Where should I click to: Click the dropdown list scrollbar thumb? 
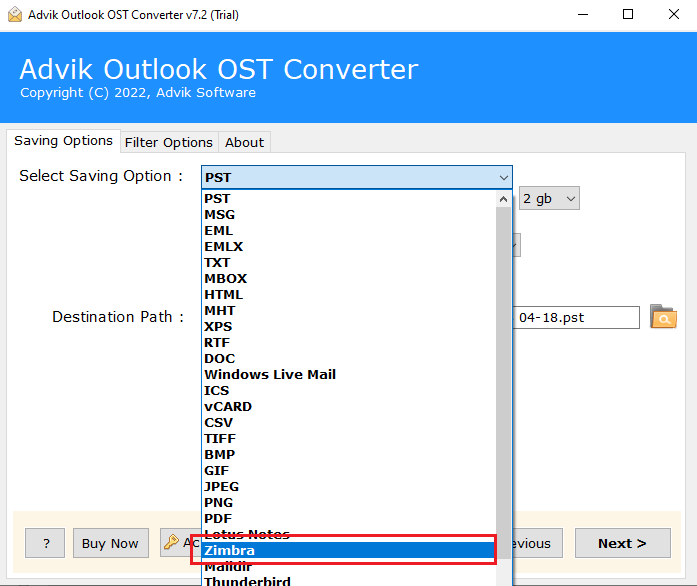pyautogui.click(x=503, y=383)
